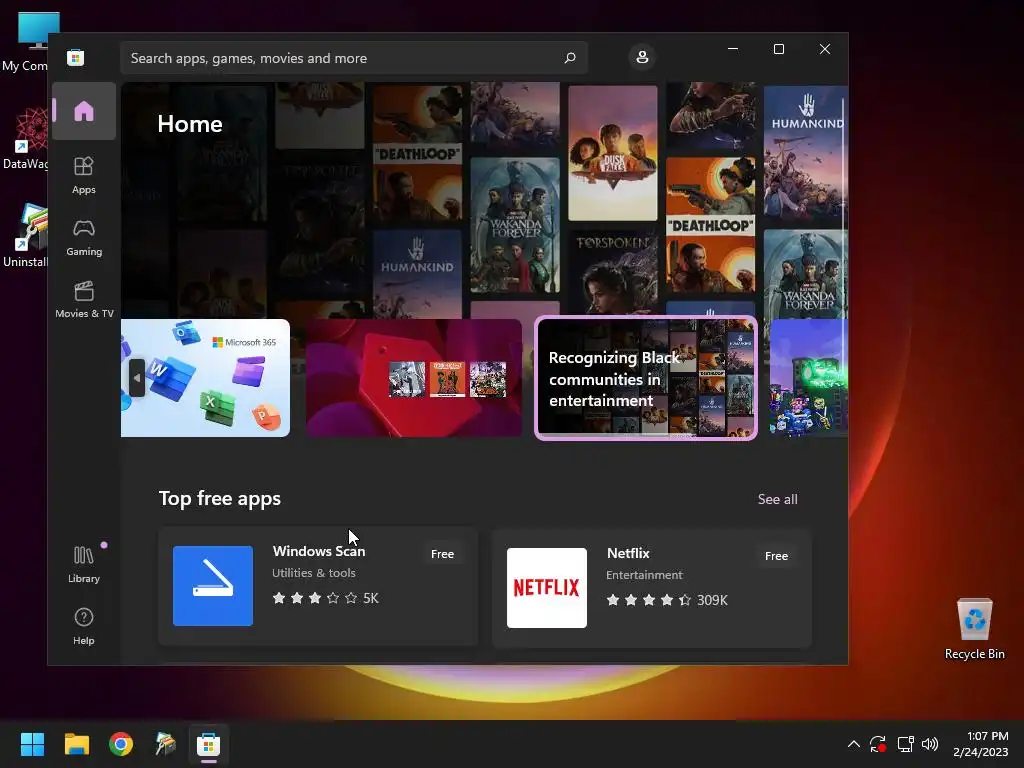Open the red sale tag banner
Screen dimensions: 1024x768
tap(414, 377)
